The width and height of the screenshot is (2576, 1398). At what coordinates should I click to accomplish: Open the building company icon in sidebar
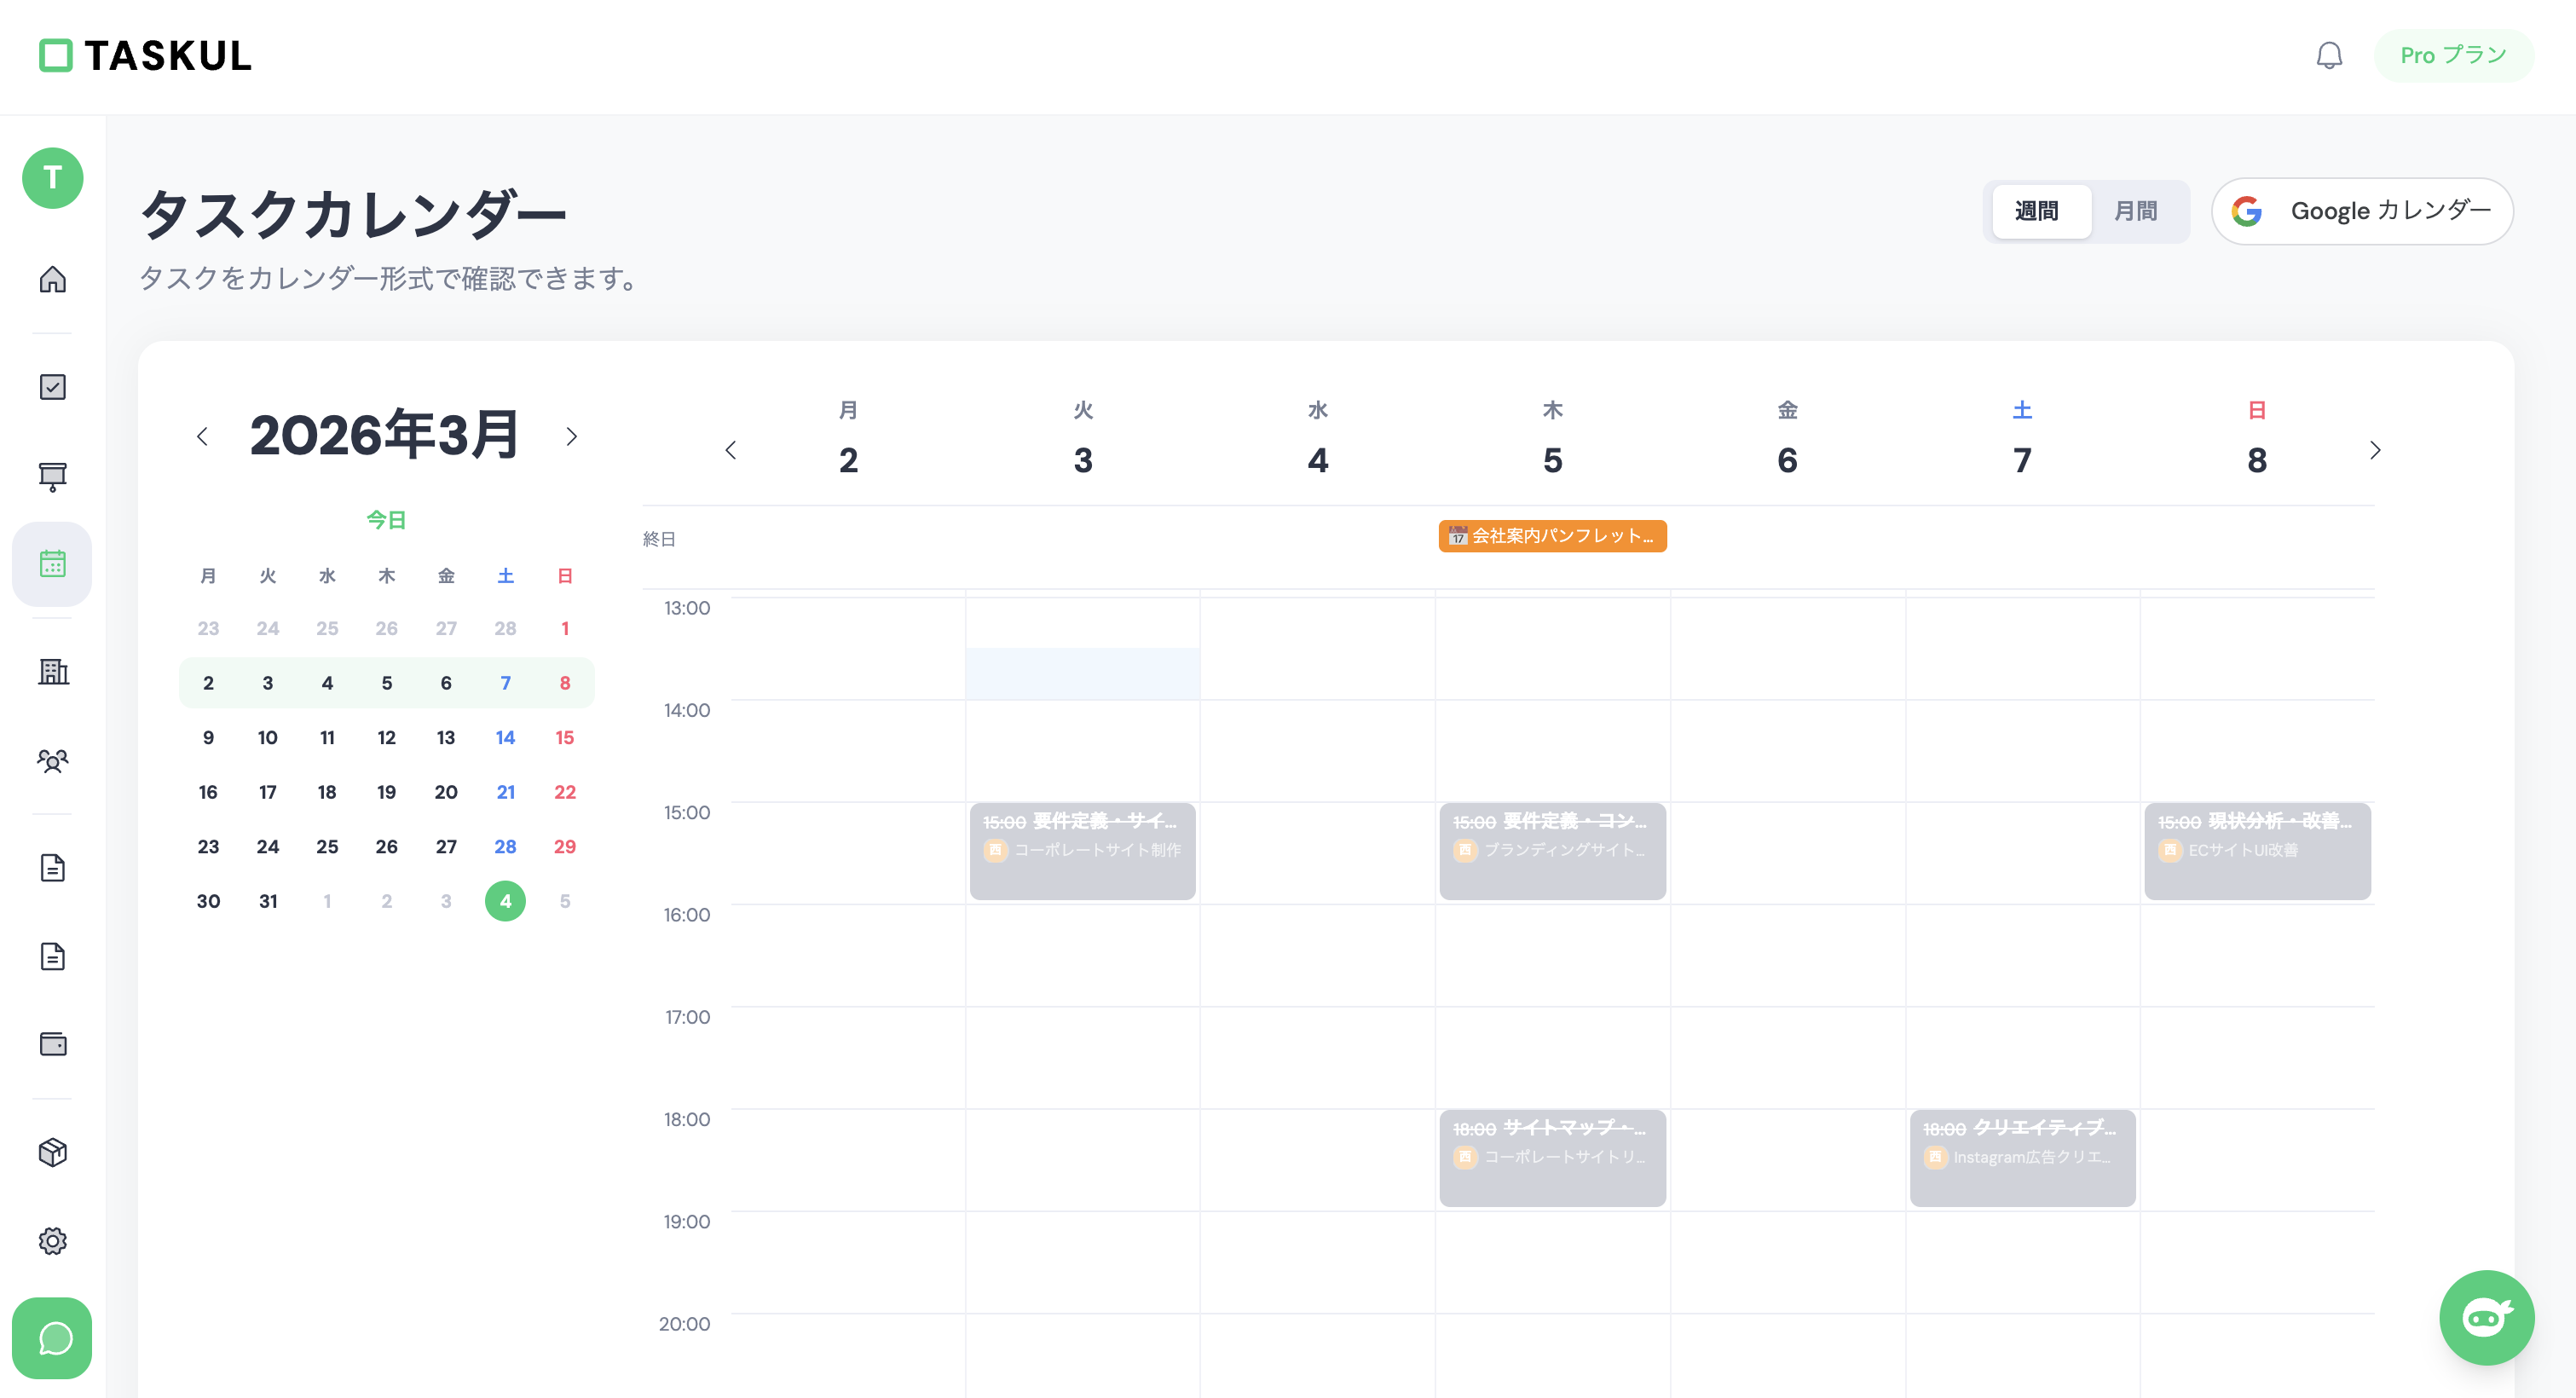pyautogui.click(x=53, y=671)
